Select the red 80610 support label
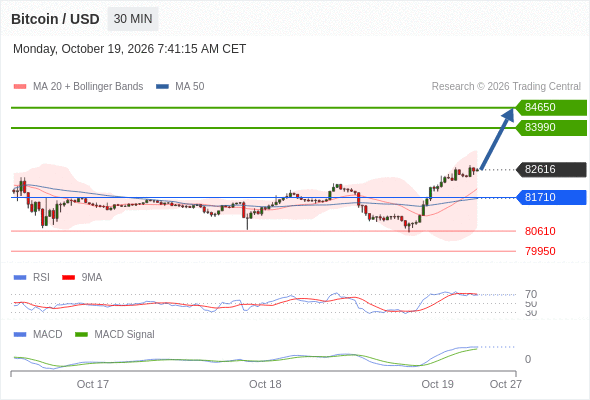 pos(540,231)
